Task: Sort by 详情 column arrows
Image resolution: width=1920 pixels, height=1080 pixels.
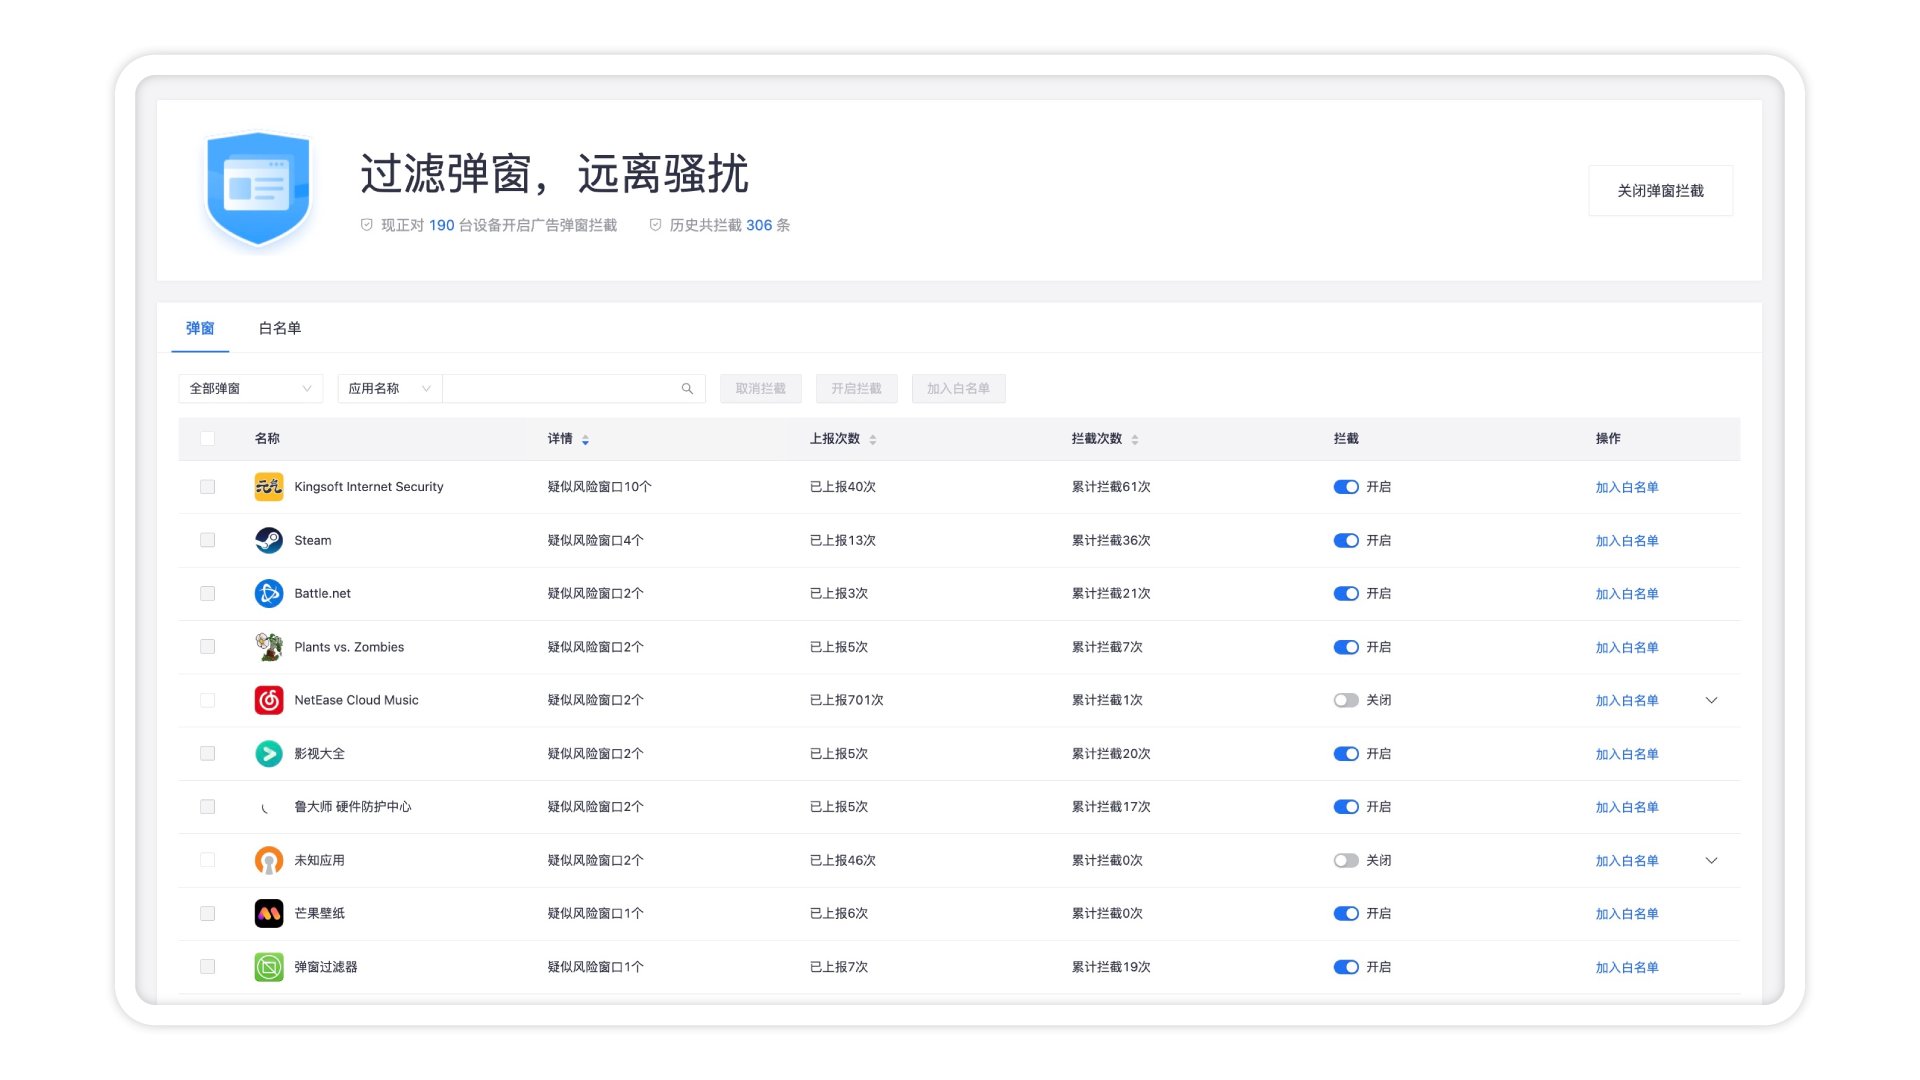Action: [585, 439]
